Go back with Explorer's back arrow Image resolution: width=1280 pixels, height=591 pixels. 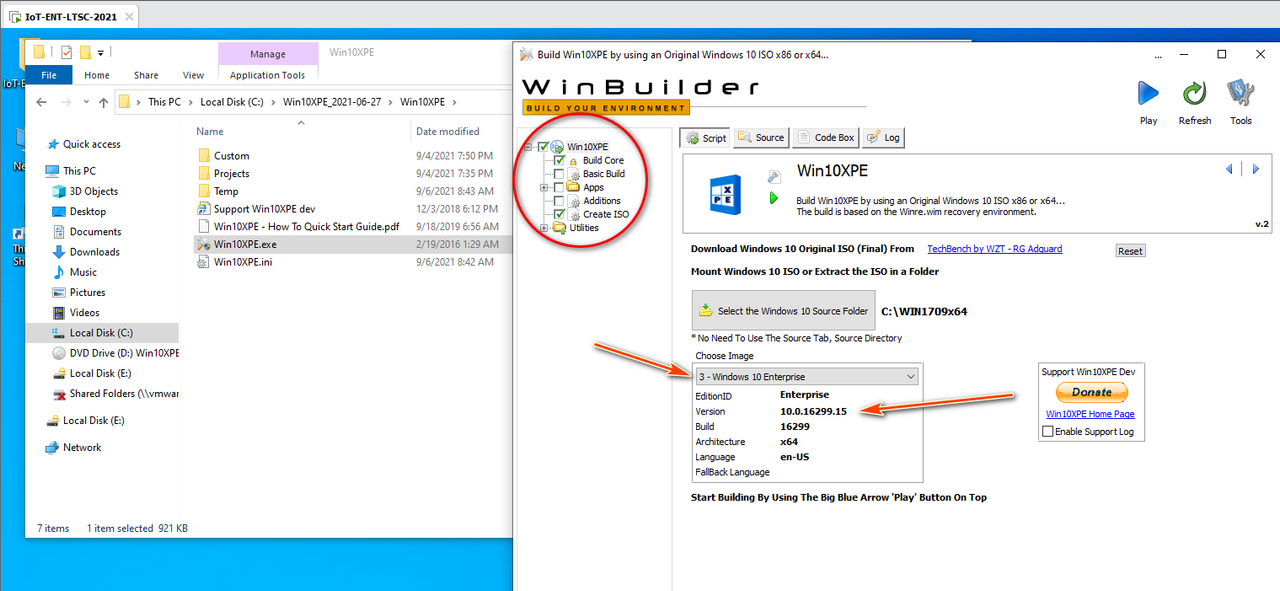click(x=41, y=102)
